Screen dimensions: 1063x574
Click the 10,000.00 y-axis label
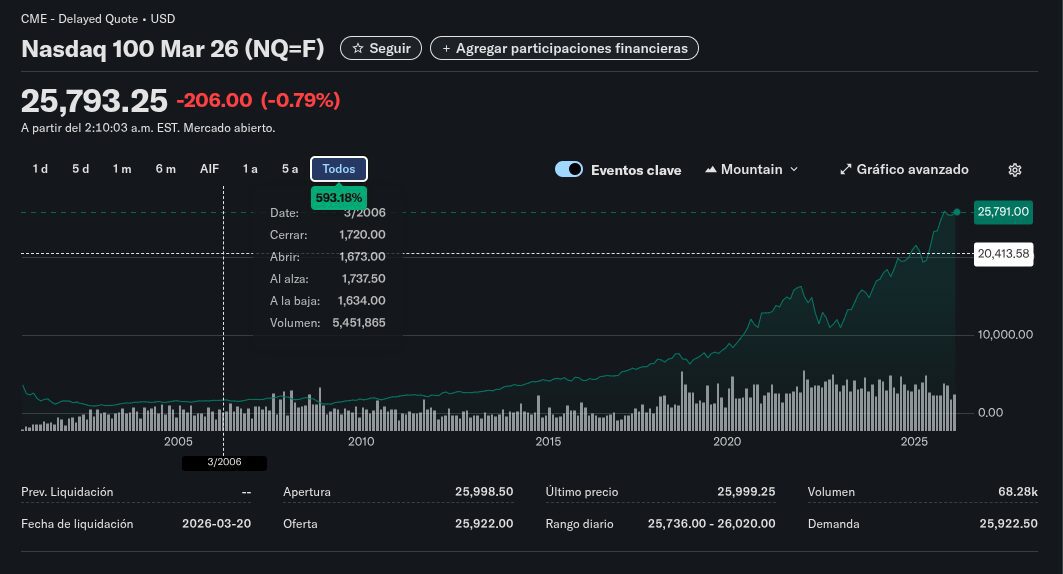tap(1005, 335)
